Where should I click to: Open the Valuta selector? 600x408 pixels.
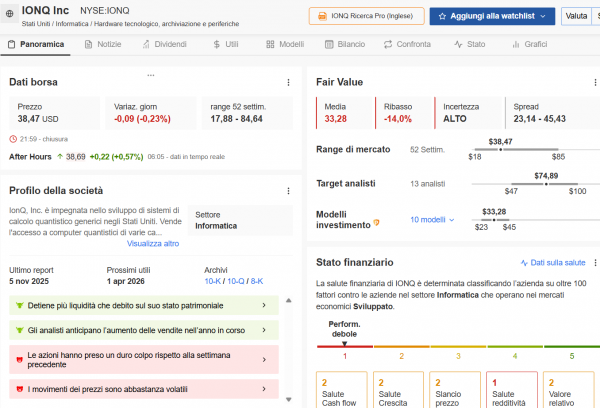(577, 16)
